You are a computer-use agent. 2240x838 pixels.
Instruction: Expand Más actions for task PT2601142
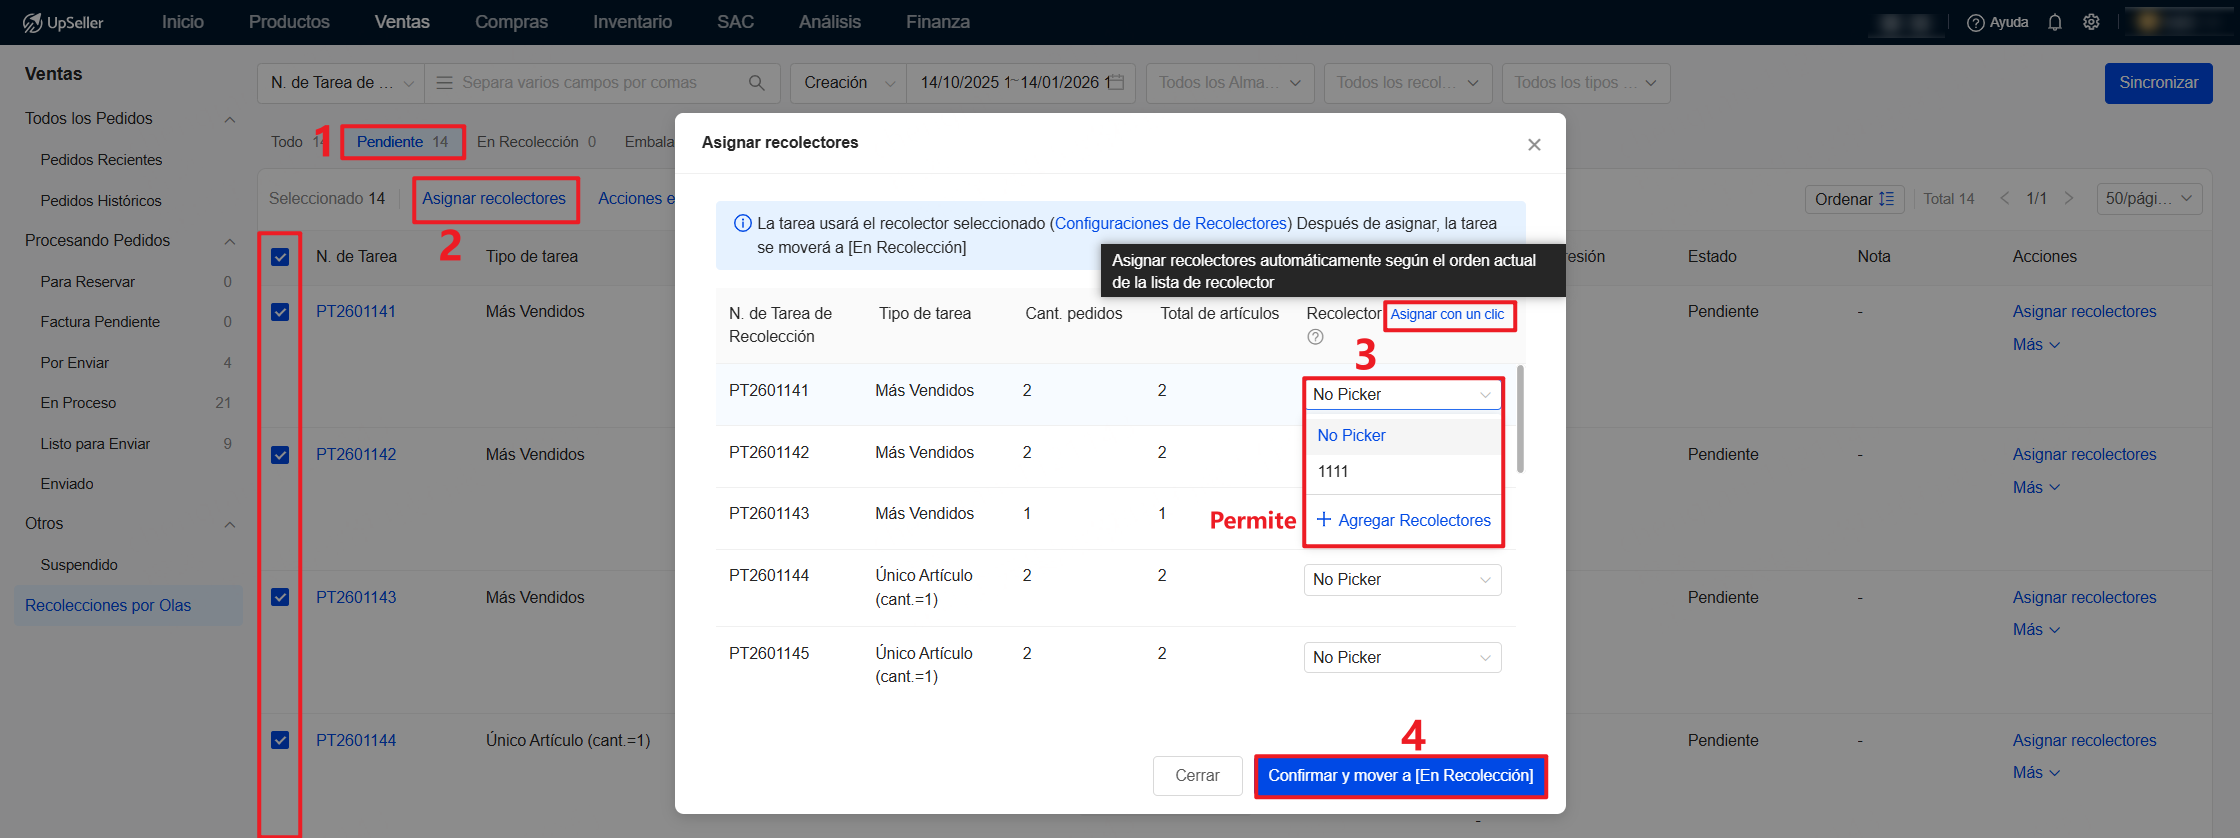pos(2036,488)
